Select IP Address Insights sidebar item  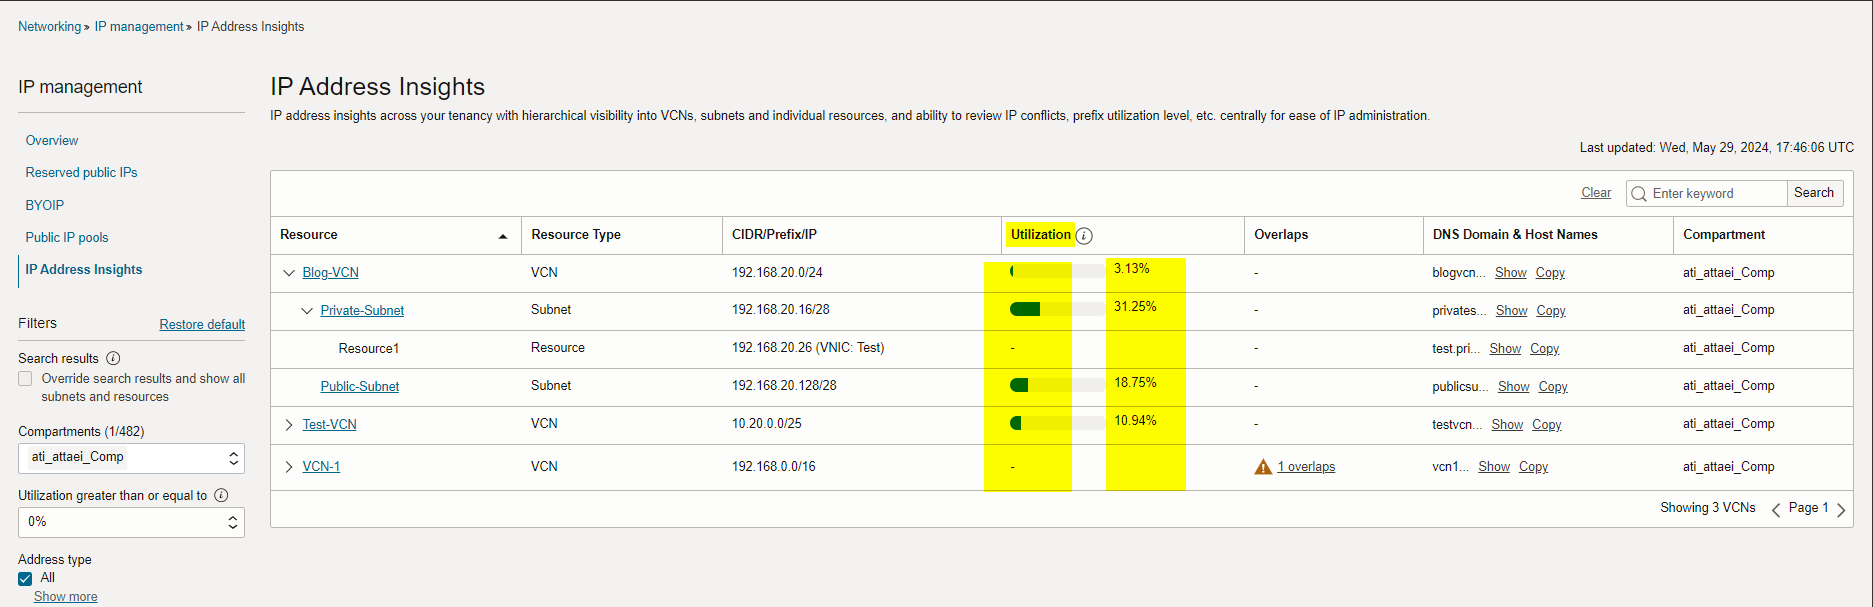[x=84, y=270]
